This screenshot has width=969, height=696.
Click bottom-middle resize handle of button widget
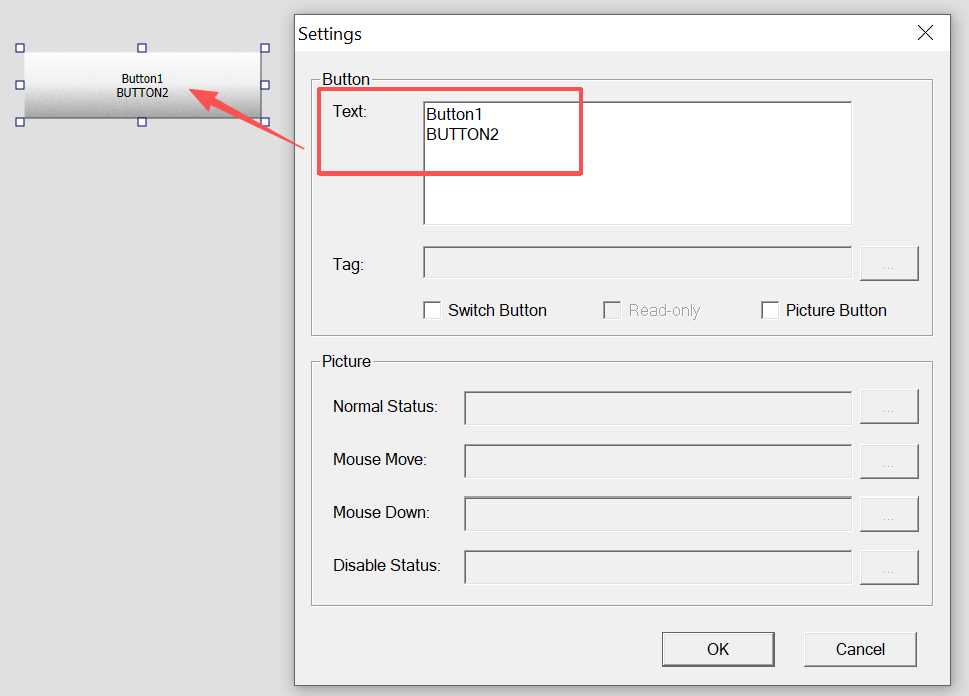[x=142, y=122]
